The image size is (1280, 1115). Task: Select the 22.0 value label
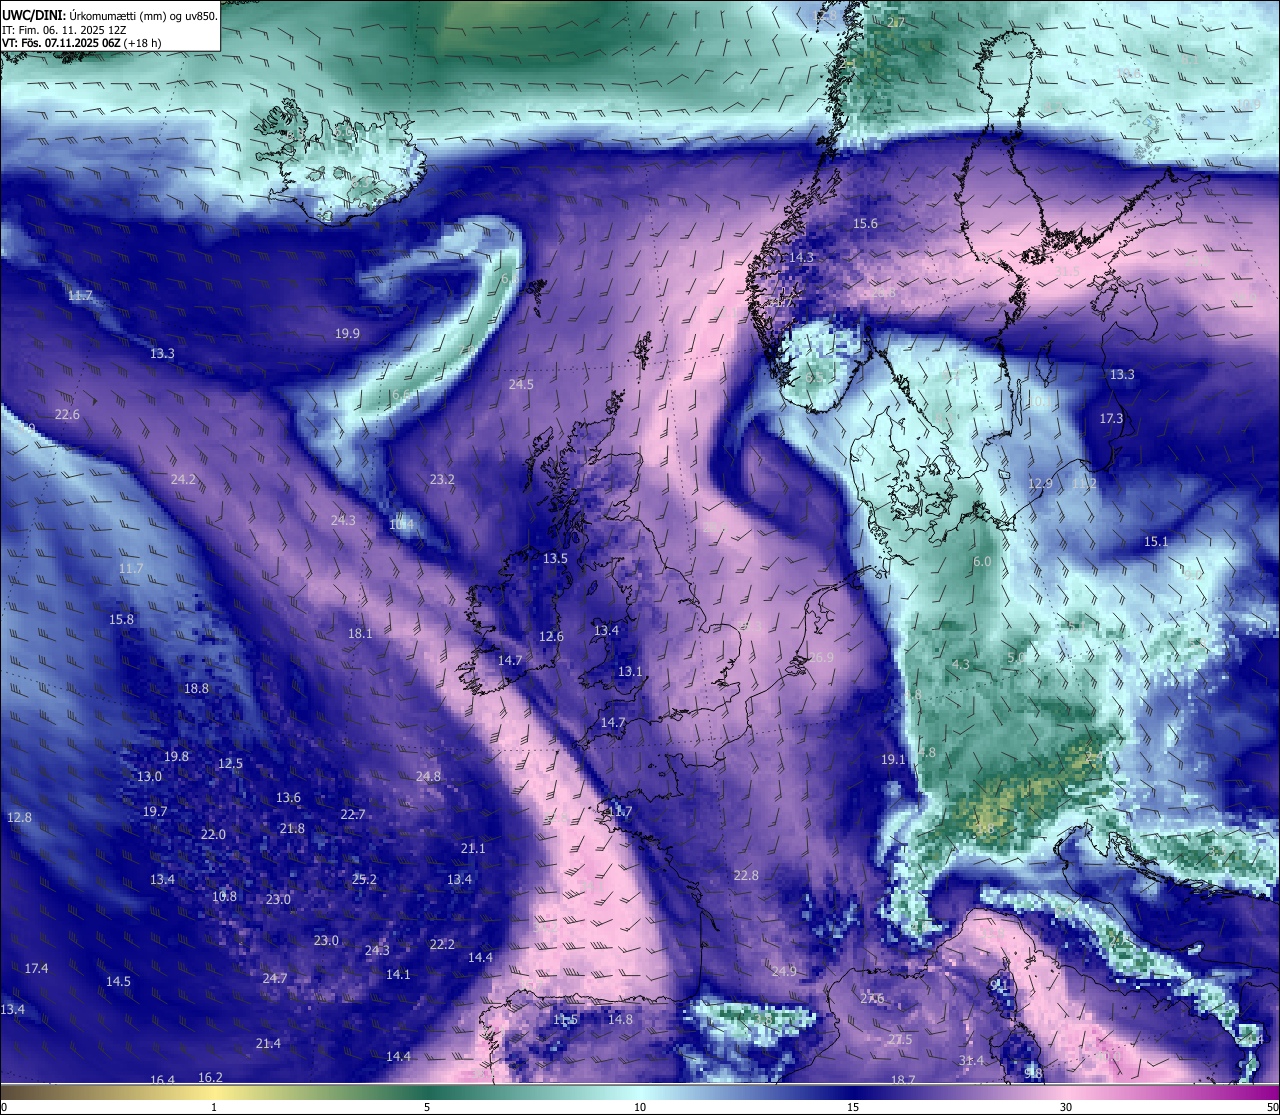click(x=213, y=835)
